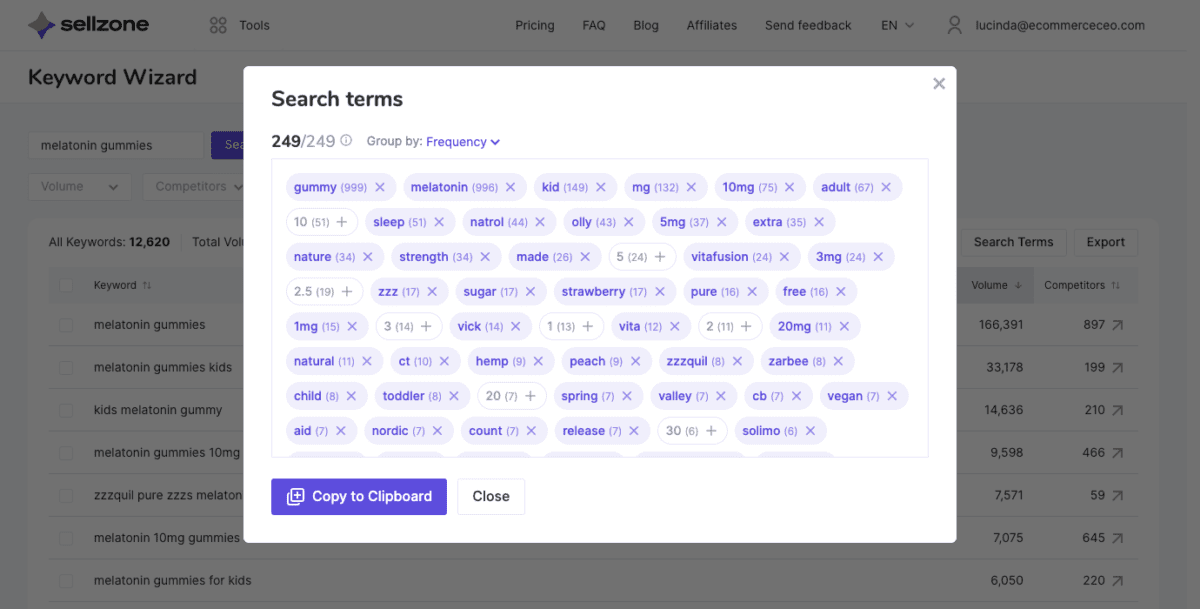Click Copy to Clipboard button
This screenshot has height=609, width=1200.
(x=359, y=496)
